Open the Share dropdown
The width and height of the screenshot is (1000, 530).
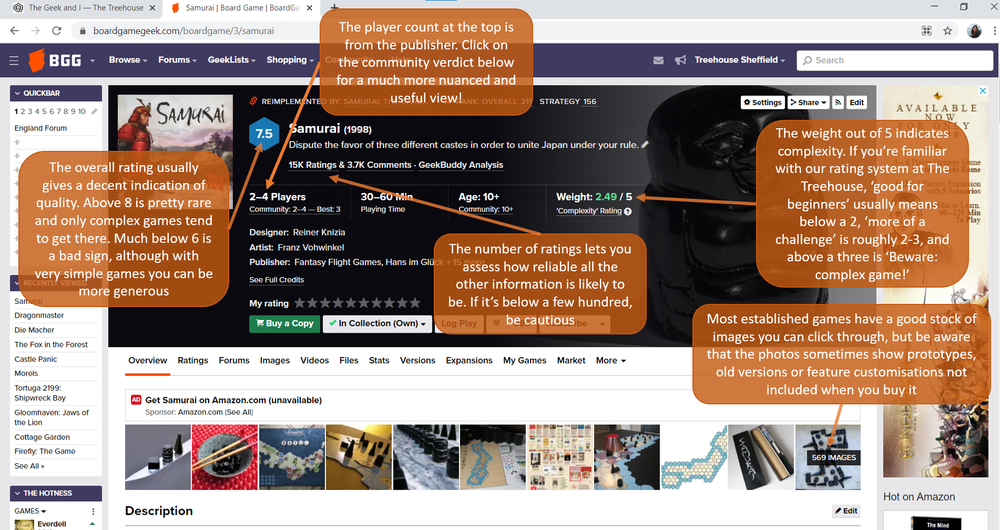point(808,102)
